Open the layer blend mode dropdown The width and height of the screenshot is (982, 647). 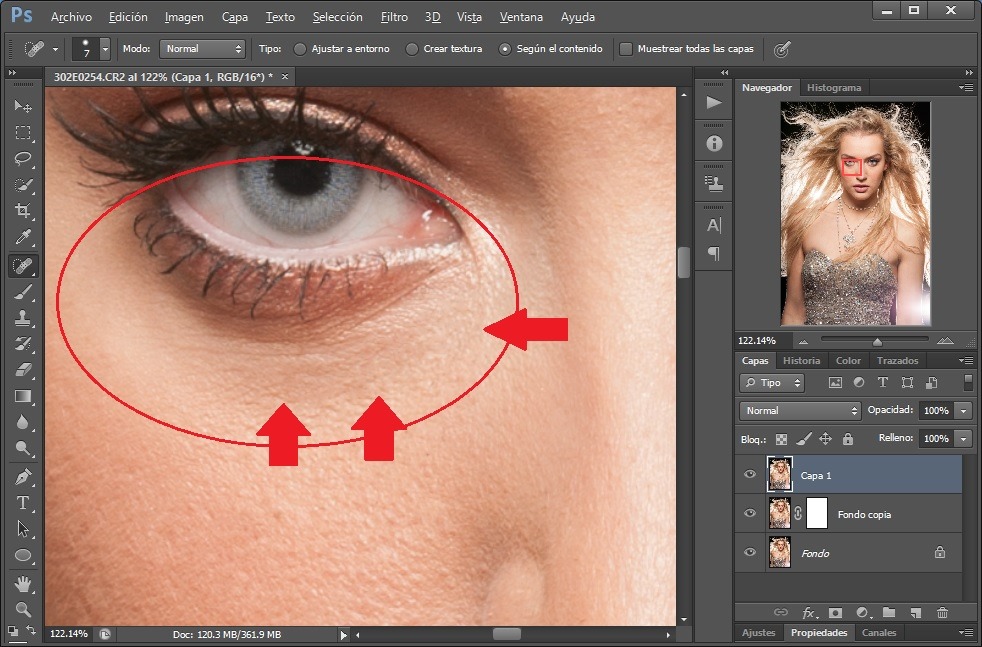tap(800, 411)
